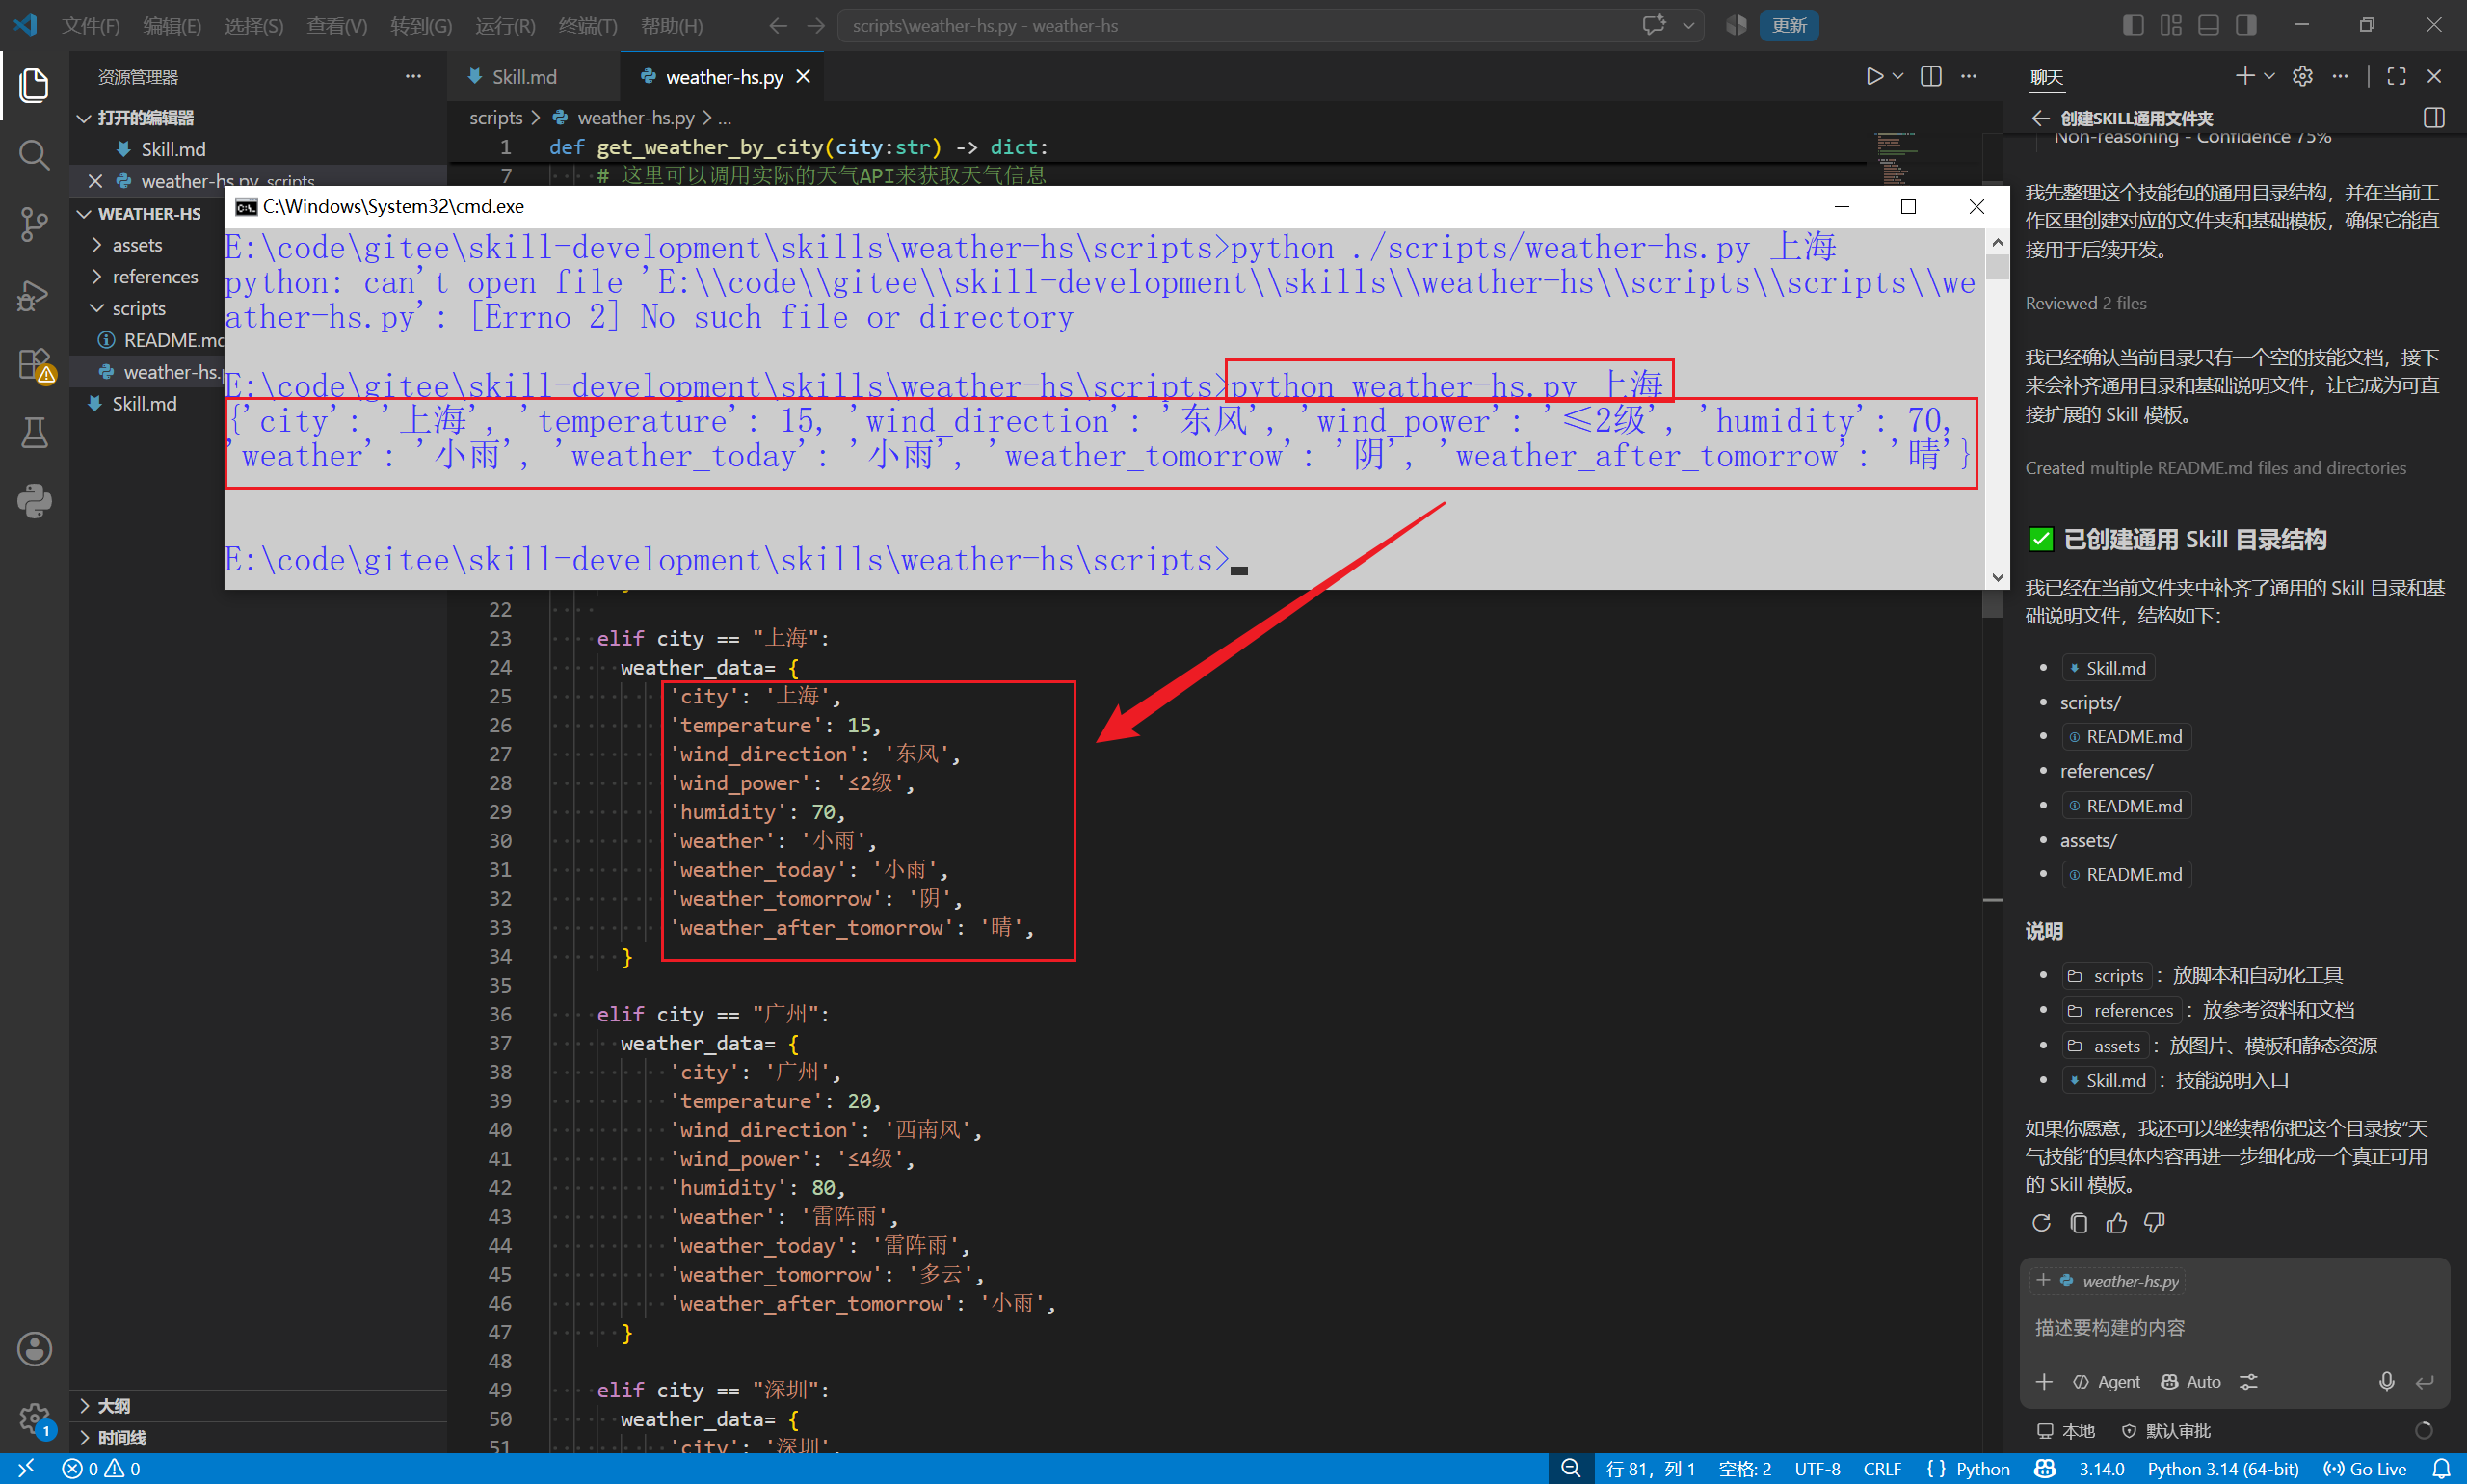Viewport: 2467px width, 1484px height.
Task: Toggle the secondary side bar layout
Action: tap(2246, 26)
